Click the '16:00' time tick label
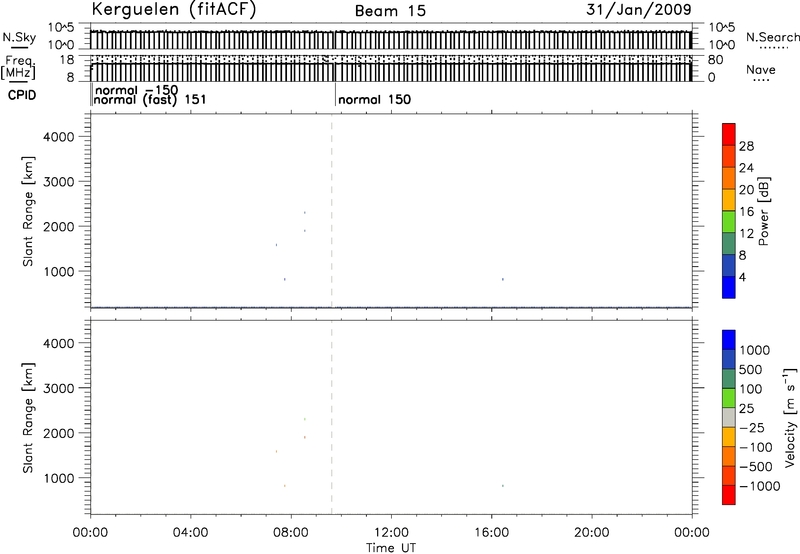The width and height of the screenshot is (800, 554). [491, 533]
